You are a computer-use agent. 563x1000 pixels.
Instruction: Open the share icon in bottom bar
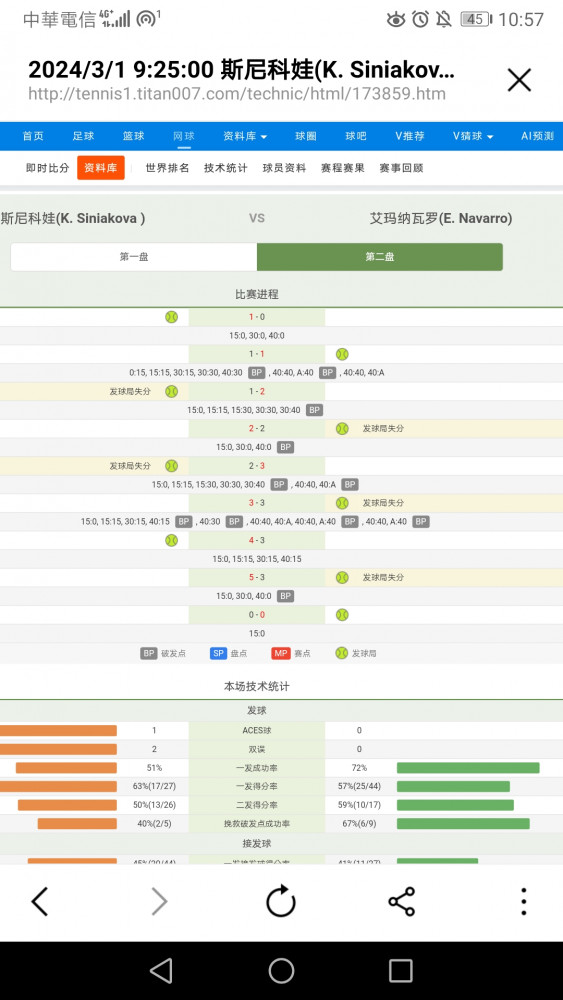click(x=402, y=902)
